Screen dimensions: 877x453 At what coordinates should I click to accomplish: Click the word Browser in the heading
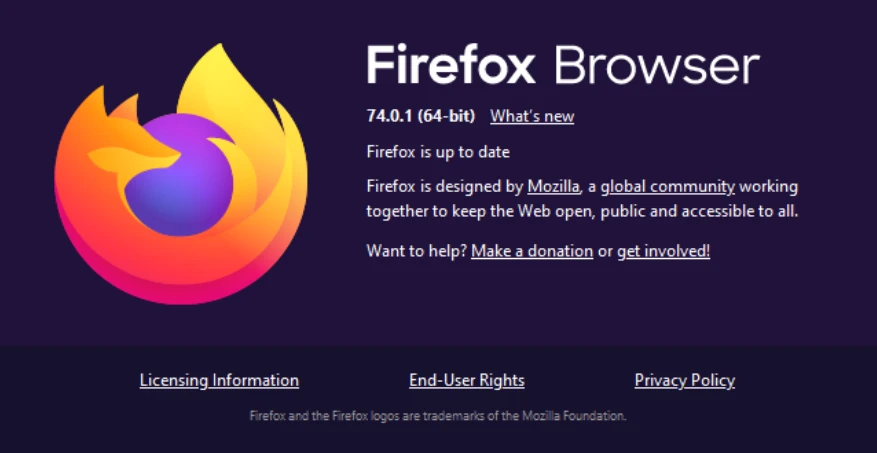[655, 66]
